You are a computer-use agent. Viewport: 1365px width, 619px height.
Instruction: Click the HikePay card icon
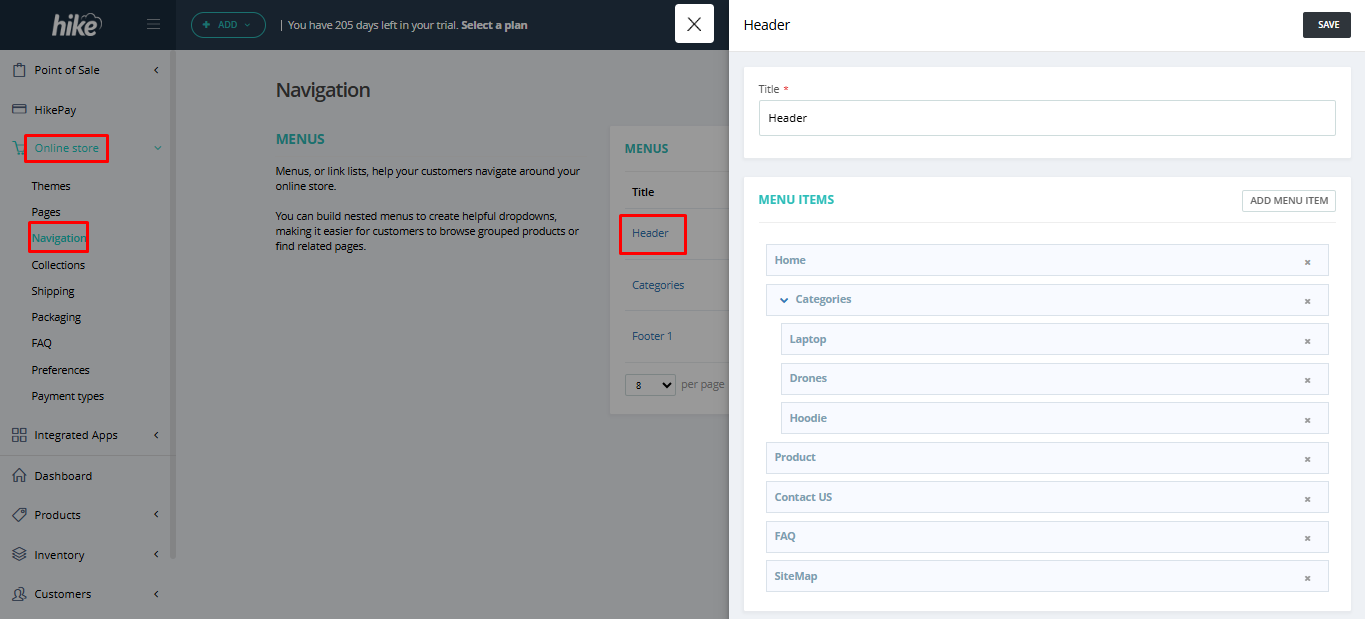[18, 110]
